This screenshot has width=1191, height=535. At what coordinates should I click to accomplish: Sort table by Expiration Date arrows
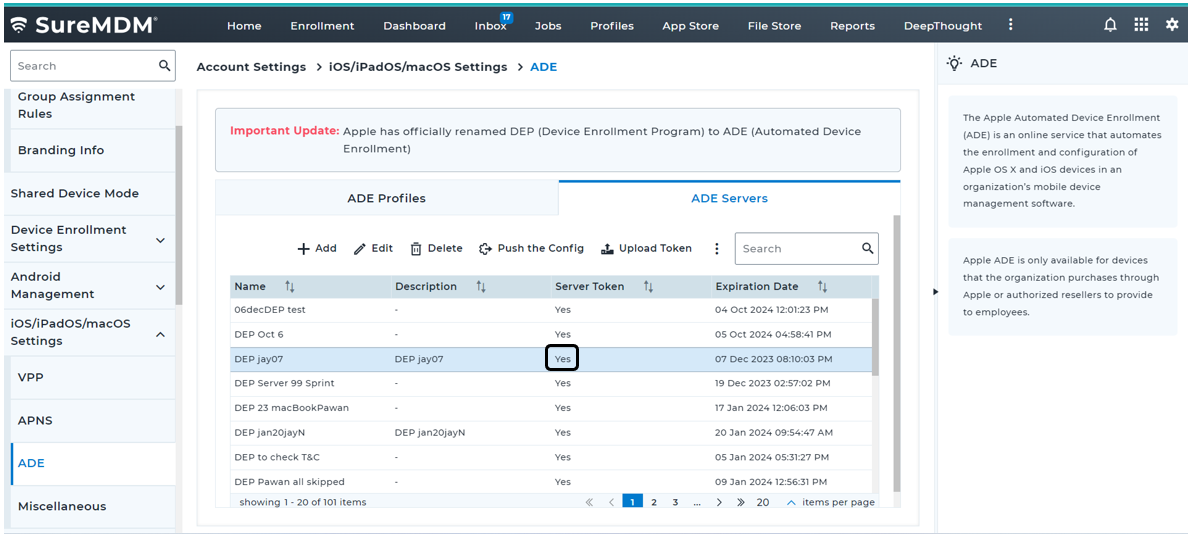click(823, 286)
